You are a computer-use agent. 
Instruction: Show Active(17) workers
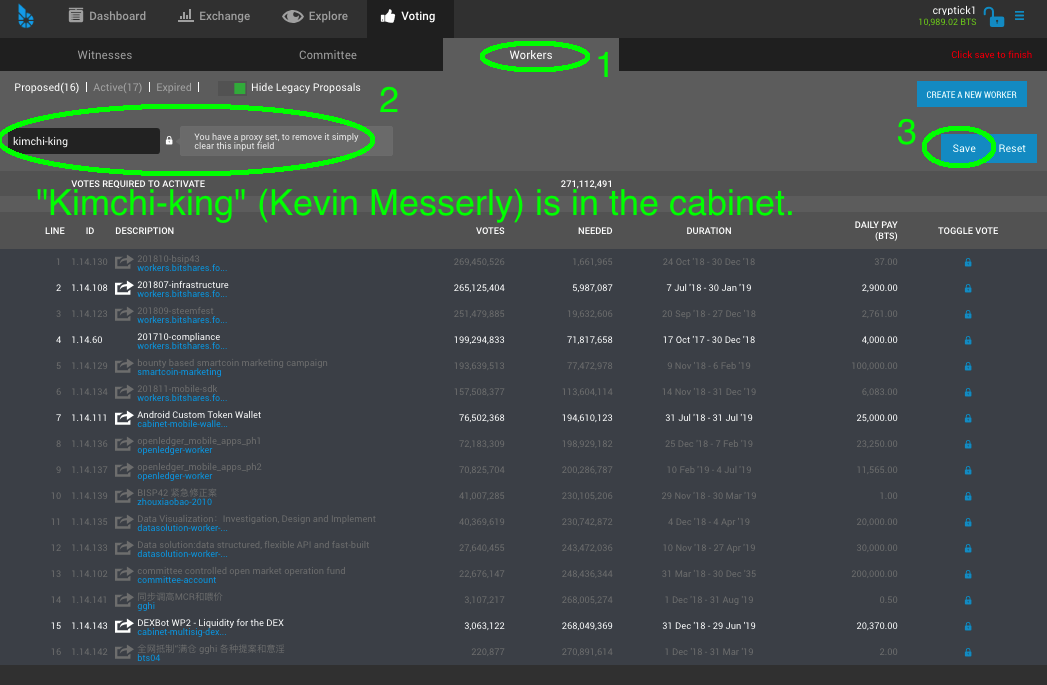point(118,87)
